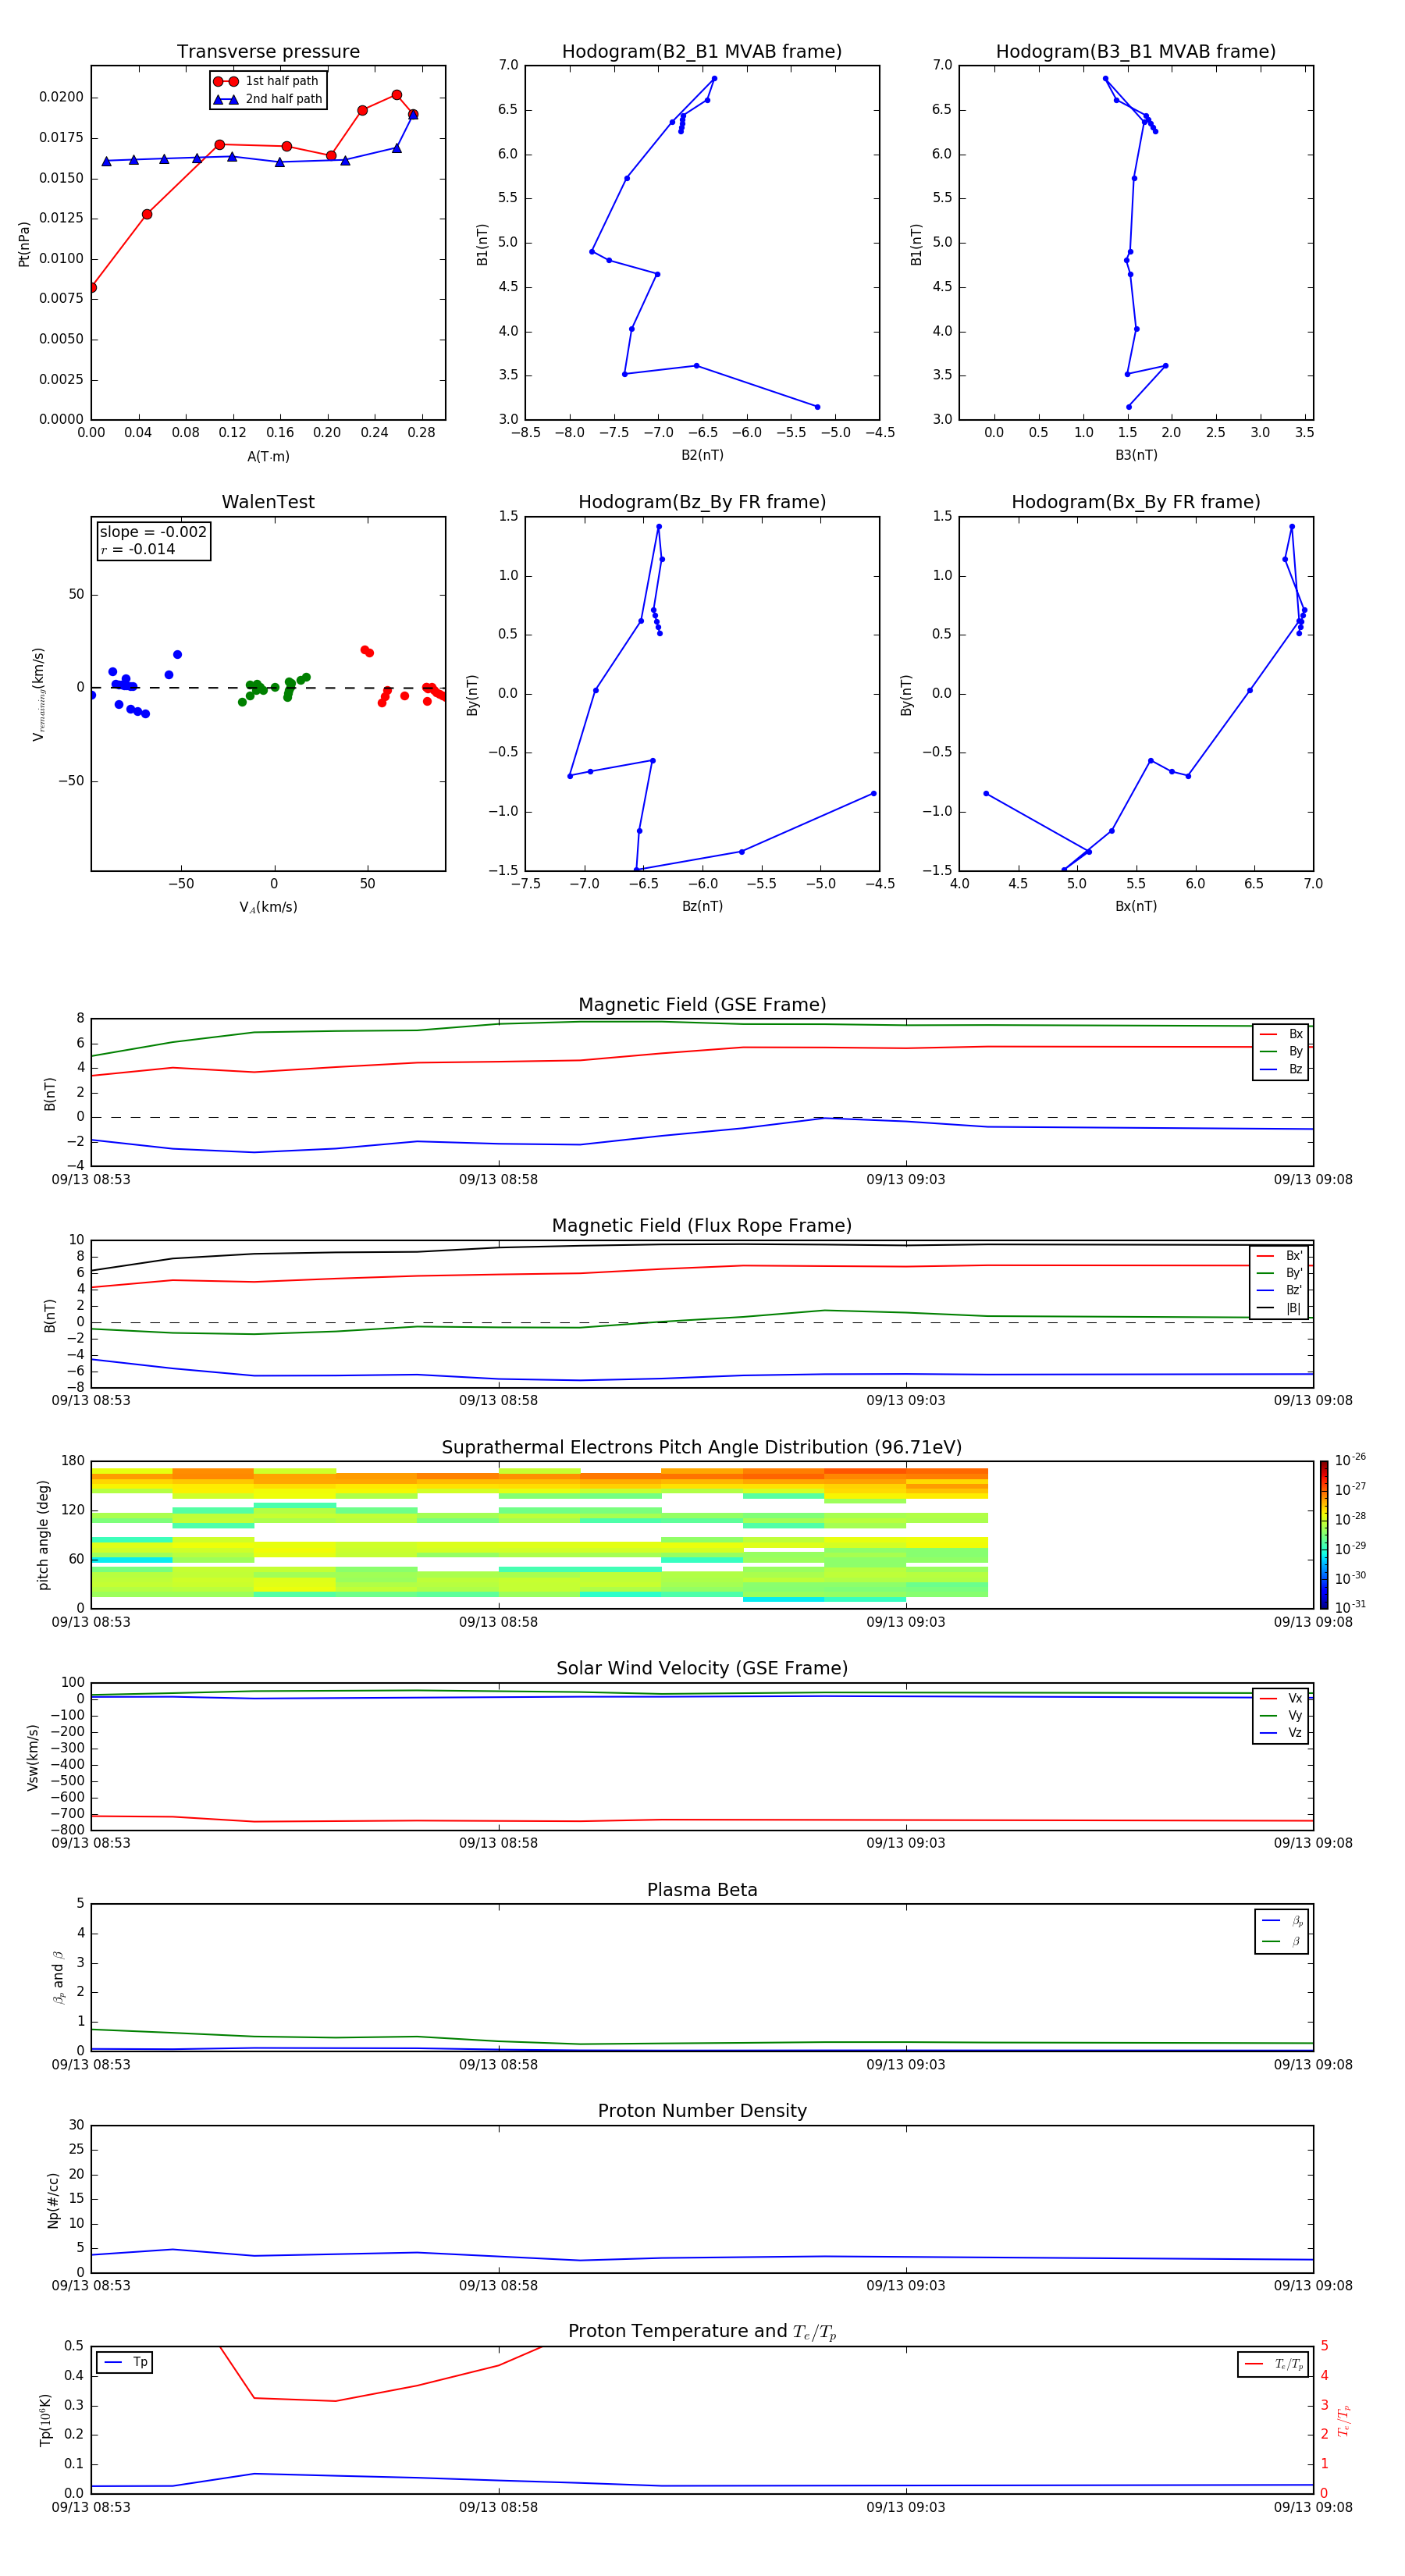Viewport: 1405px width, 2576px height.
Task: Click the Bx' entry in flux rope legend
Action: (x=1279, y=1256)
